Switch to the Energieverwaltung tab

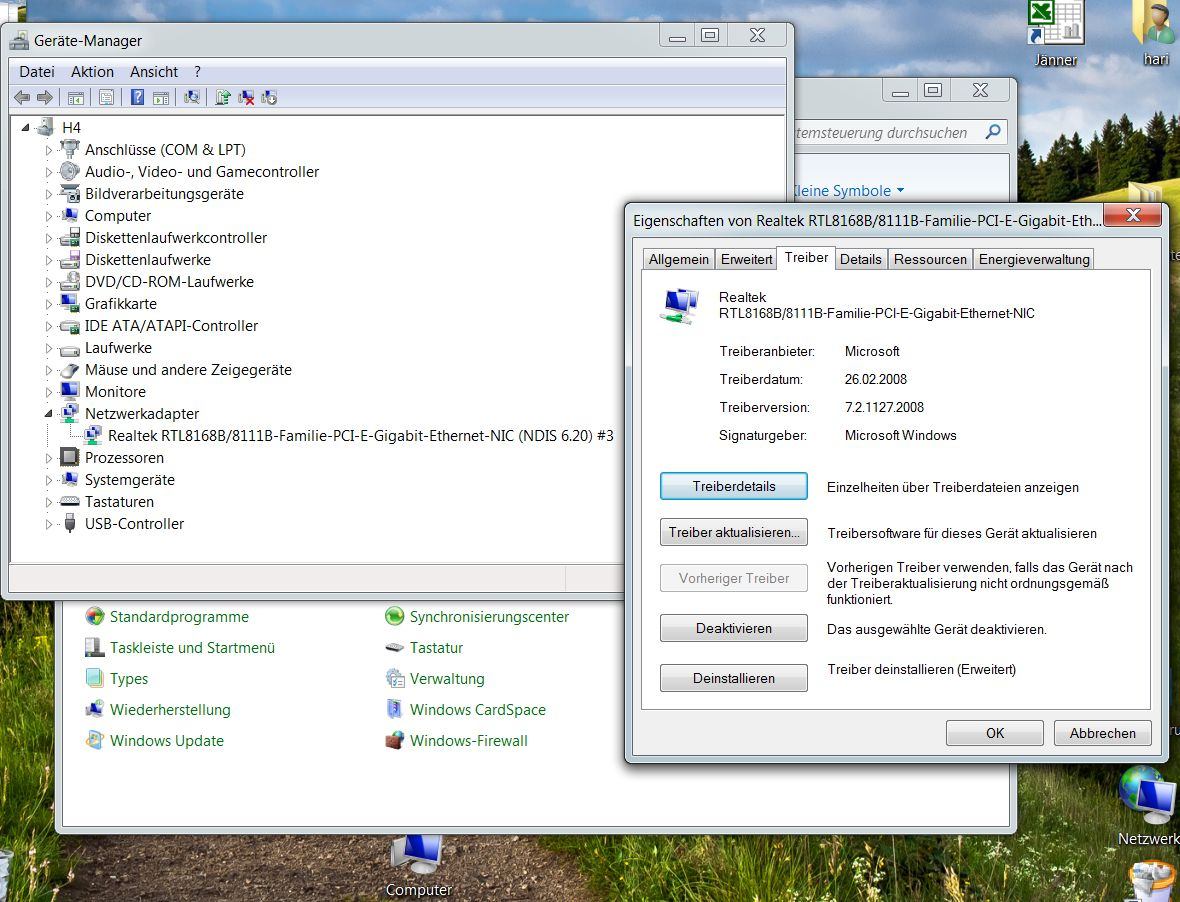1033,259
